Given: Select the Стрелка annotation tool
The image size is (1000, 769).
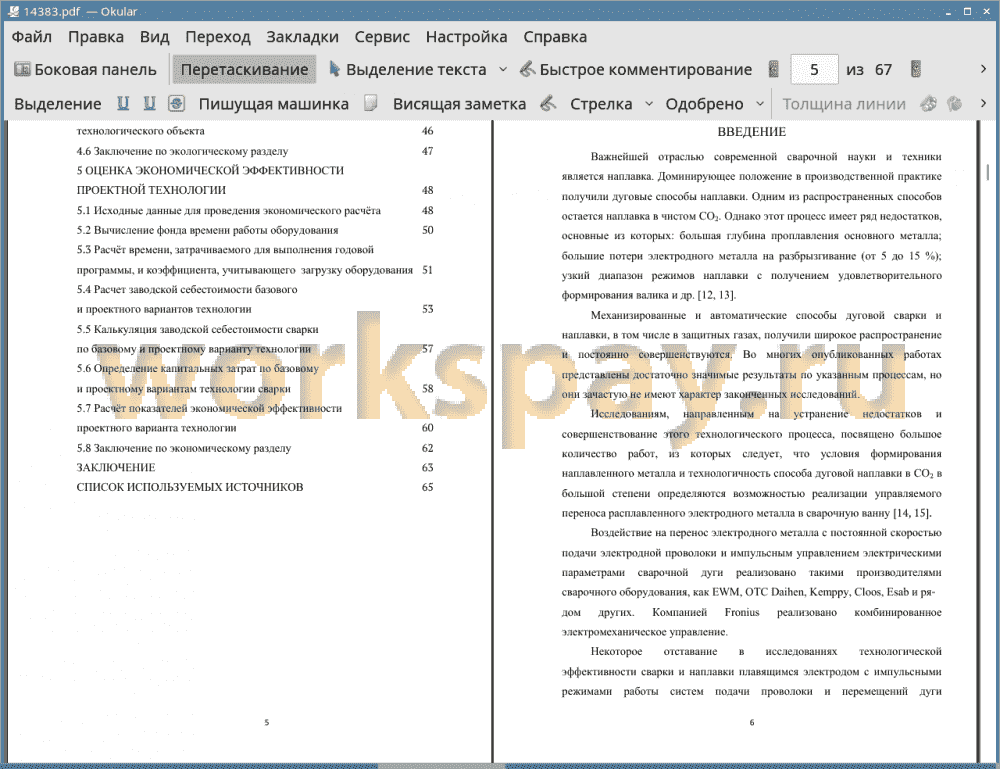Looking at the screenshot, I should (601, 104).
